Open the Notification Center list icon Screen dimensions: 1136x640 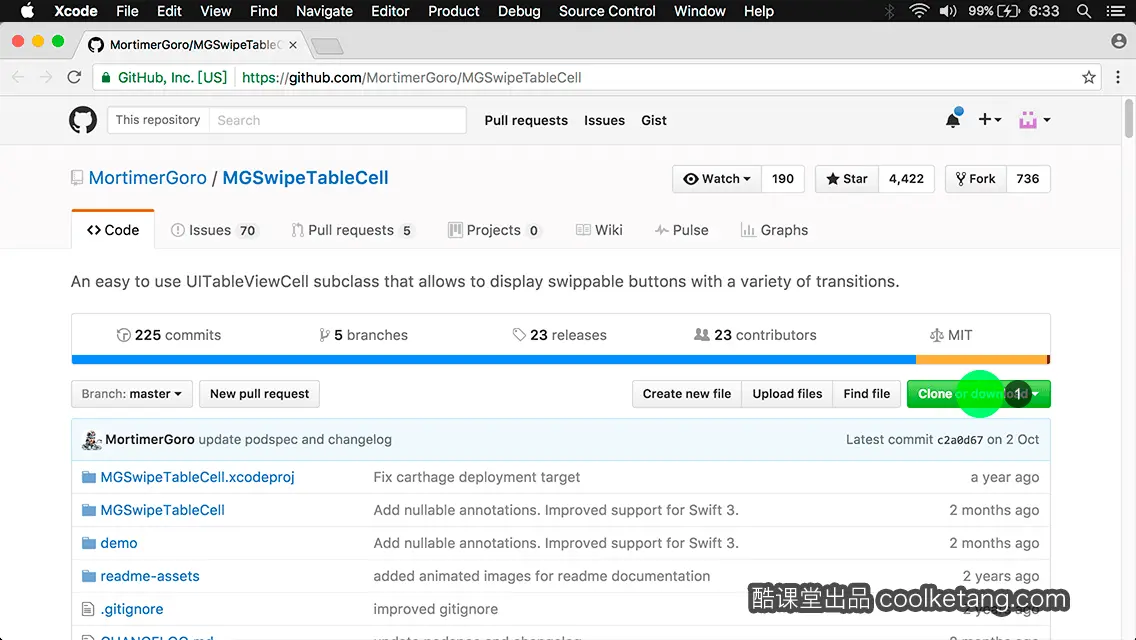pos(1116,11)
